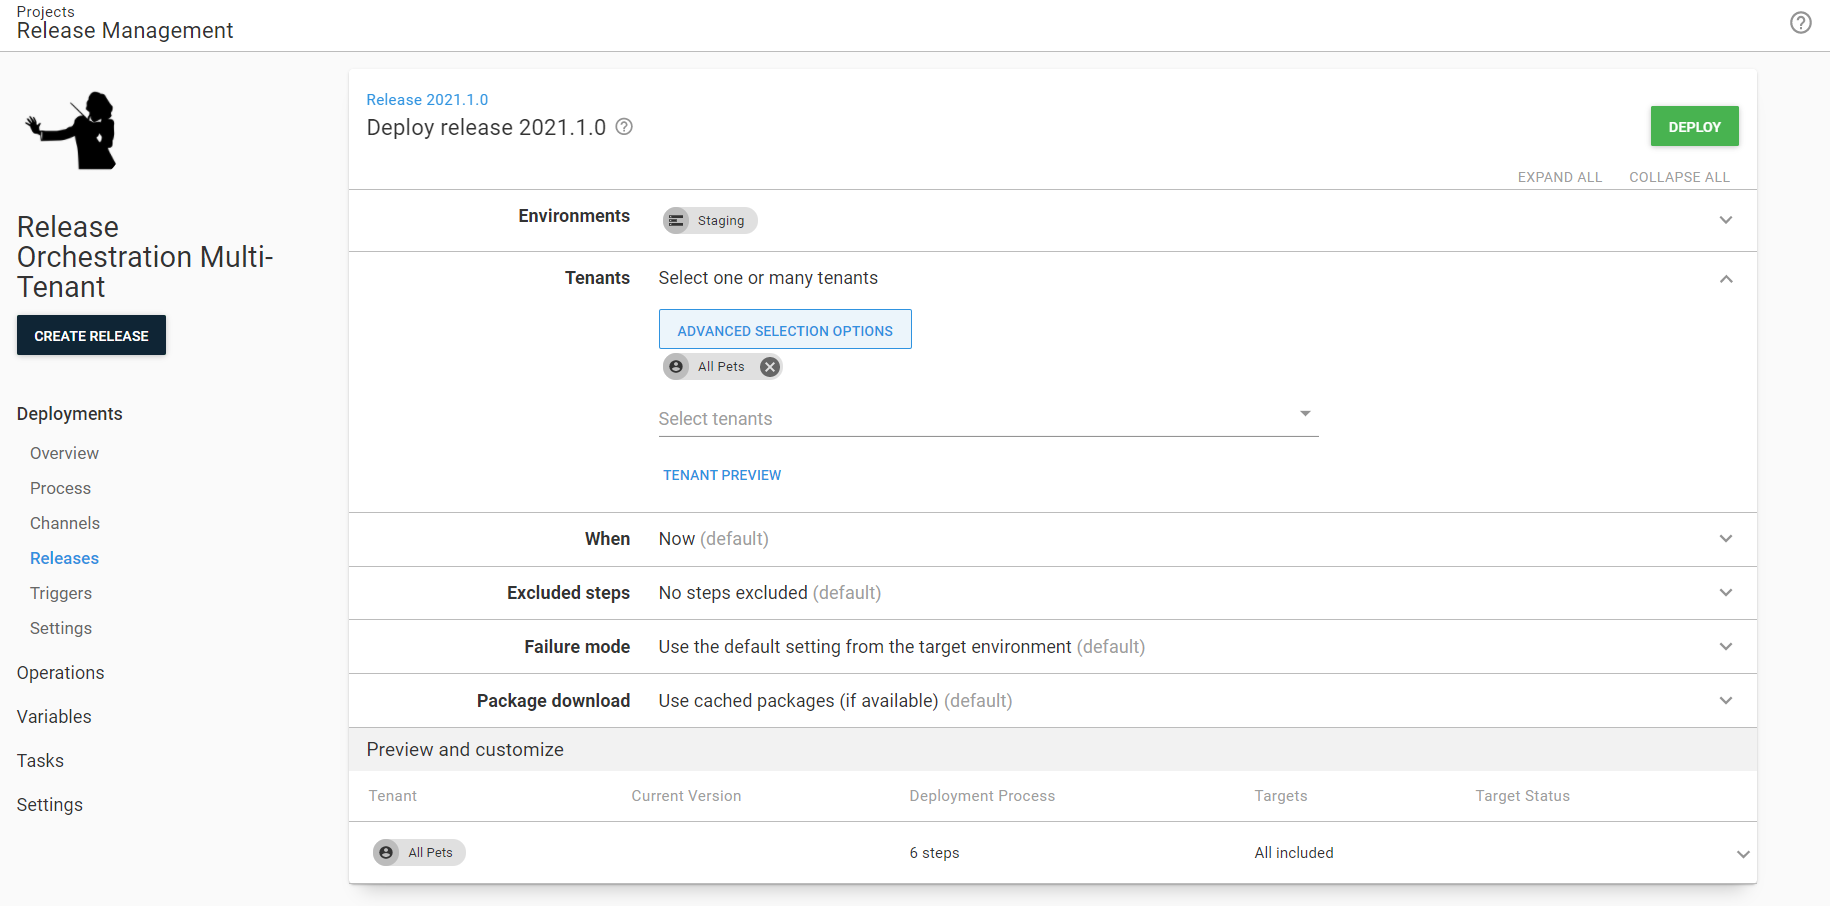
Task: Open Advanced Selection Options
Action: click(x=784, y=329)
